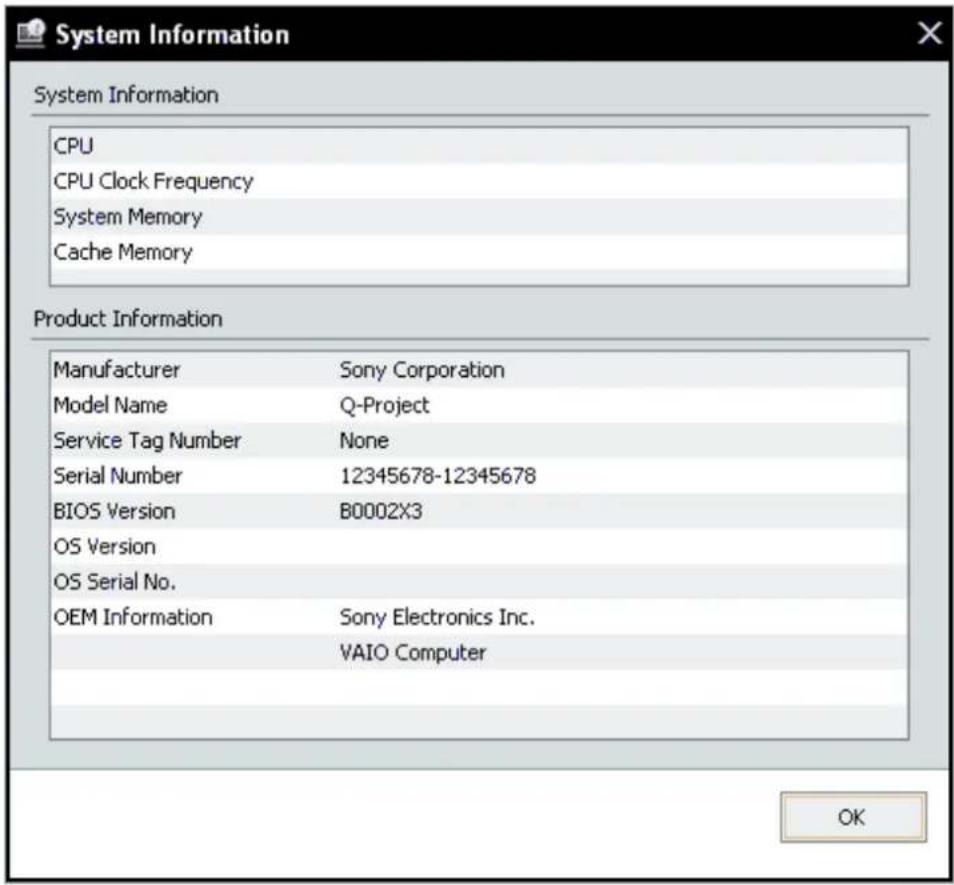This screenshot has height=885, width=954.
Task: Close the System Information dialog
Action: [930, 33]
